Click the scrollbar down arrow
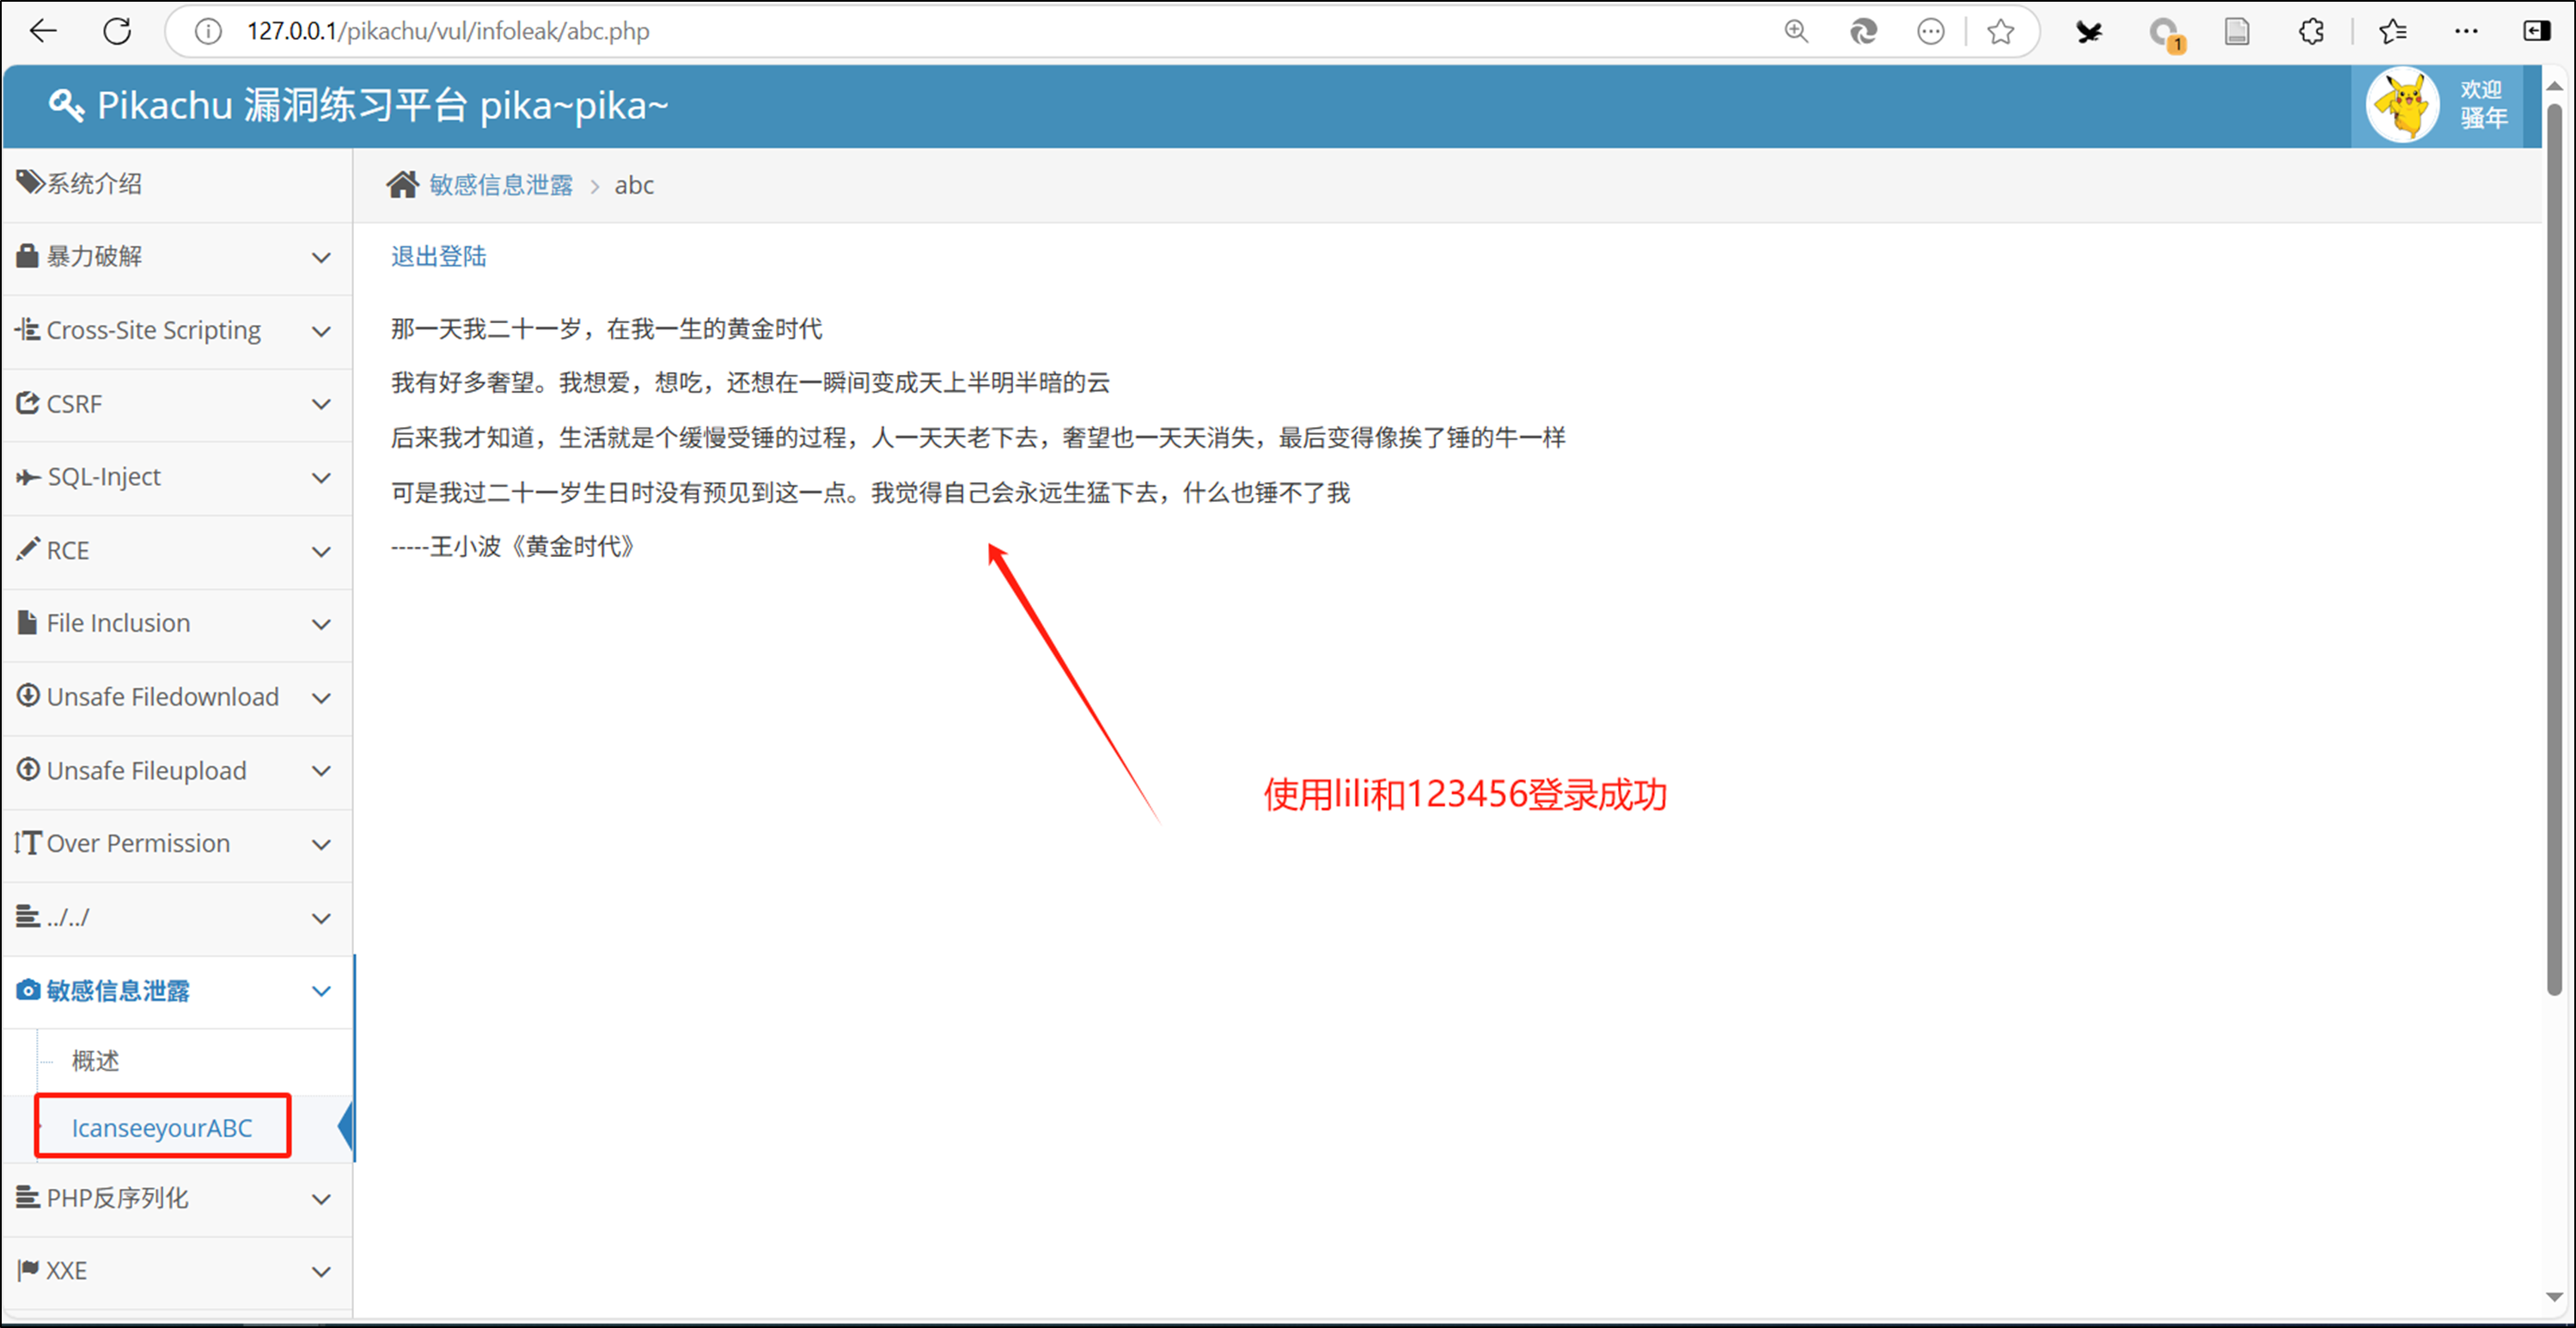 [2554, 1297]
